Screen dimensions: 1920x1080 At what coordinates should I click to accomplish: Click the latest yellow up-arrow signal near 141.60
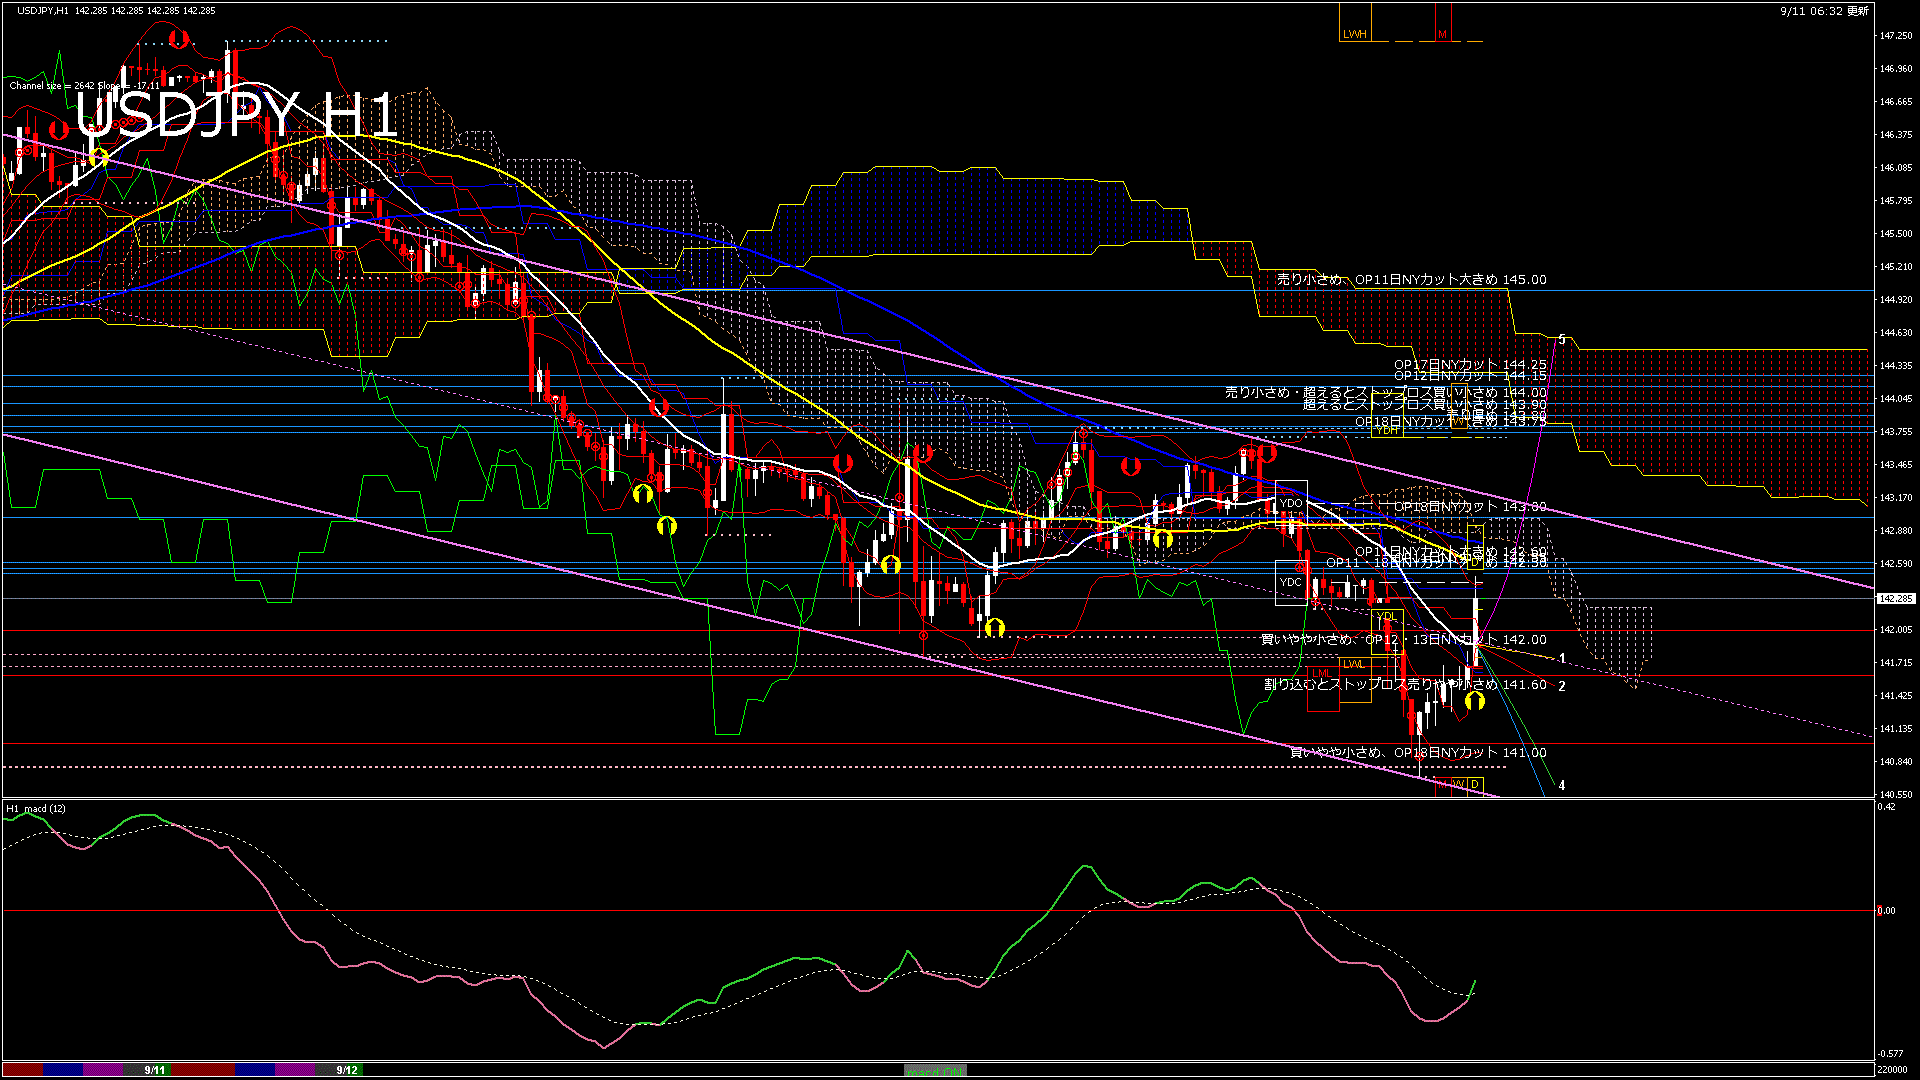1474,701
